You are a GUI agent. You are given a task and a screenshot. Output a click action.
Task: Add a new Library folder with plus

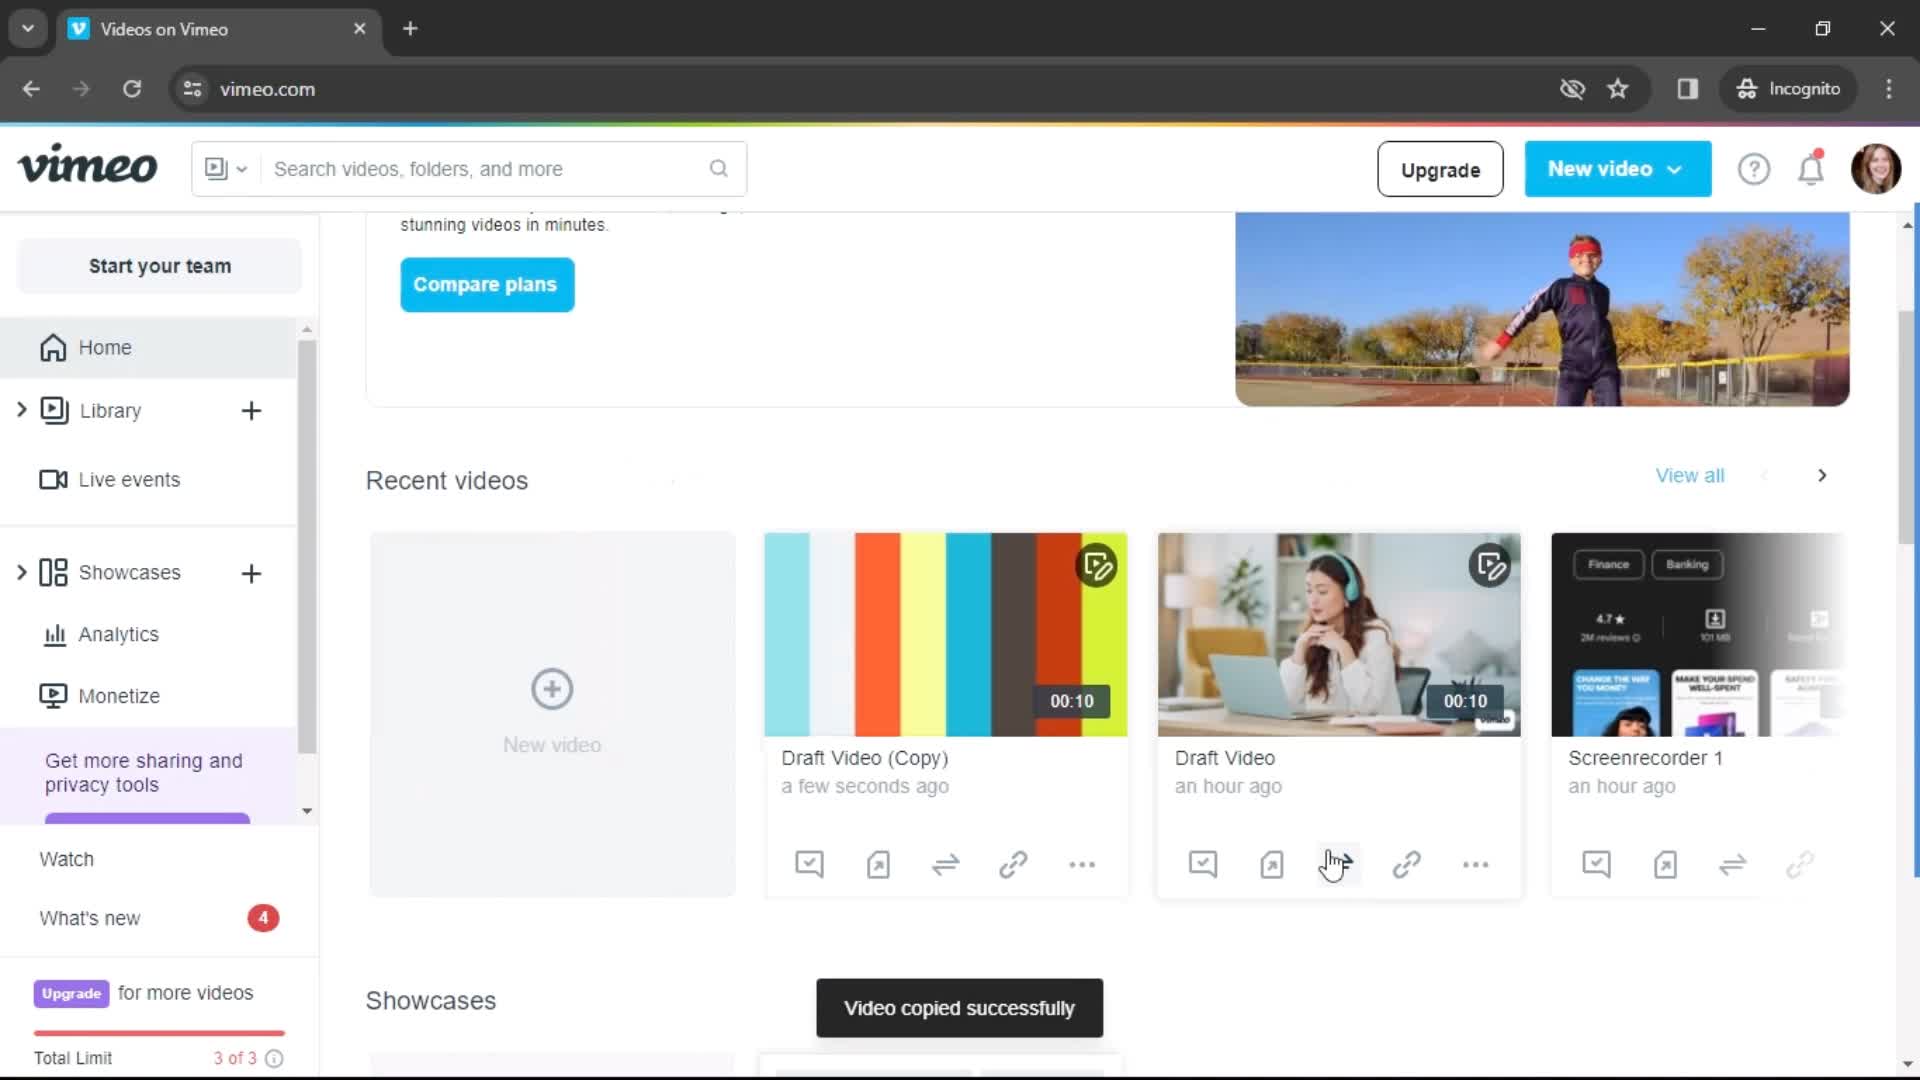point(251,411)
